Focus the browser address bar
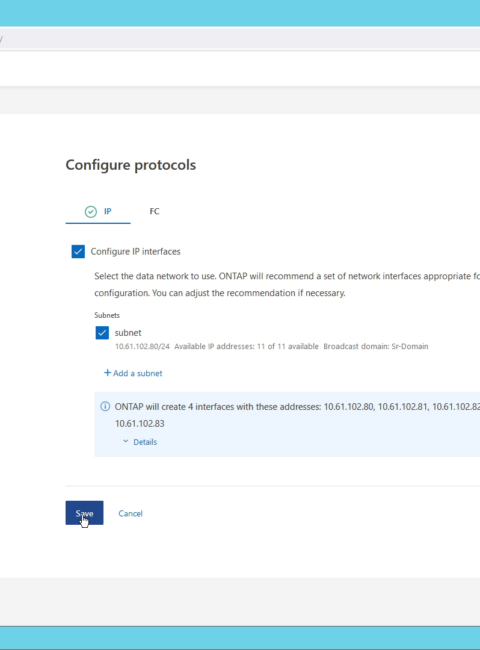Viewport: 480px width, 650px height. (x=240, y=39)
